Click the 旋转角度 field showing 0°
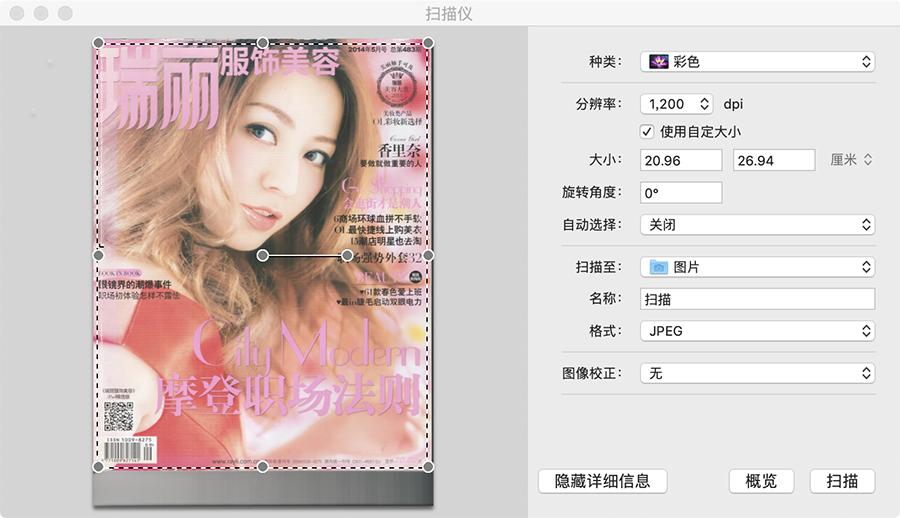Image resolution: width=900 pixels, height=518 pixels. click(x=681, y=193)
